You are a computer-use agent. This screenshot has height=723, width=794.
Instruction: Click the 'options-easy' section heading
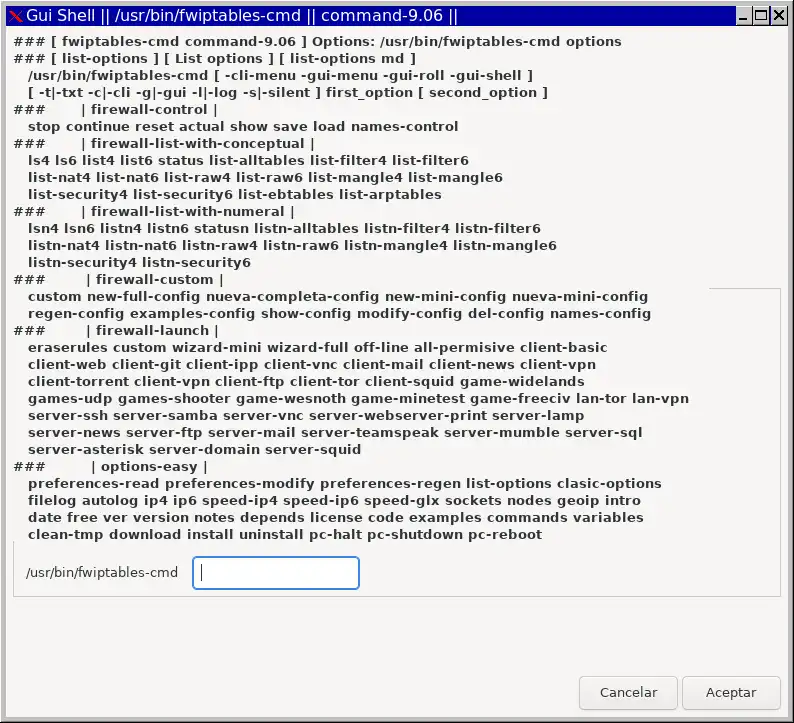tap(149, 467)
